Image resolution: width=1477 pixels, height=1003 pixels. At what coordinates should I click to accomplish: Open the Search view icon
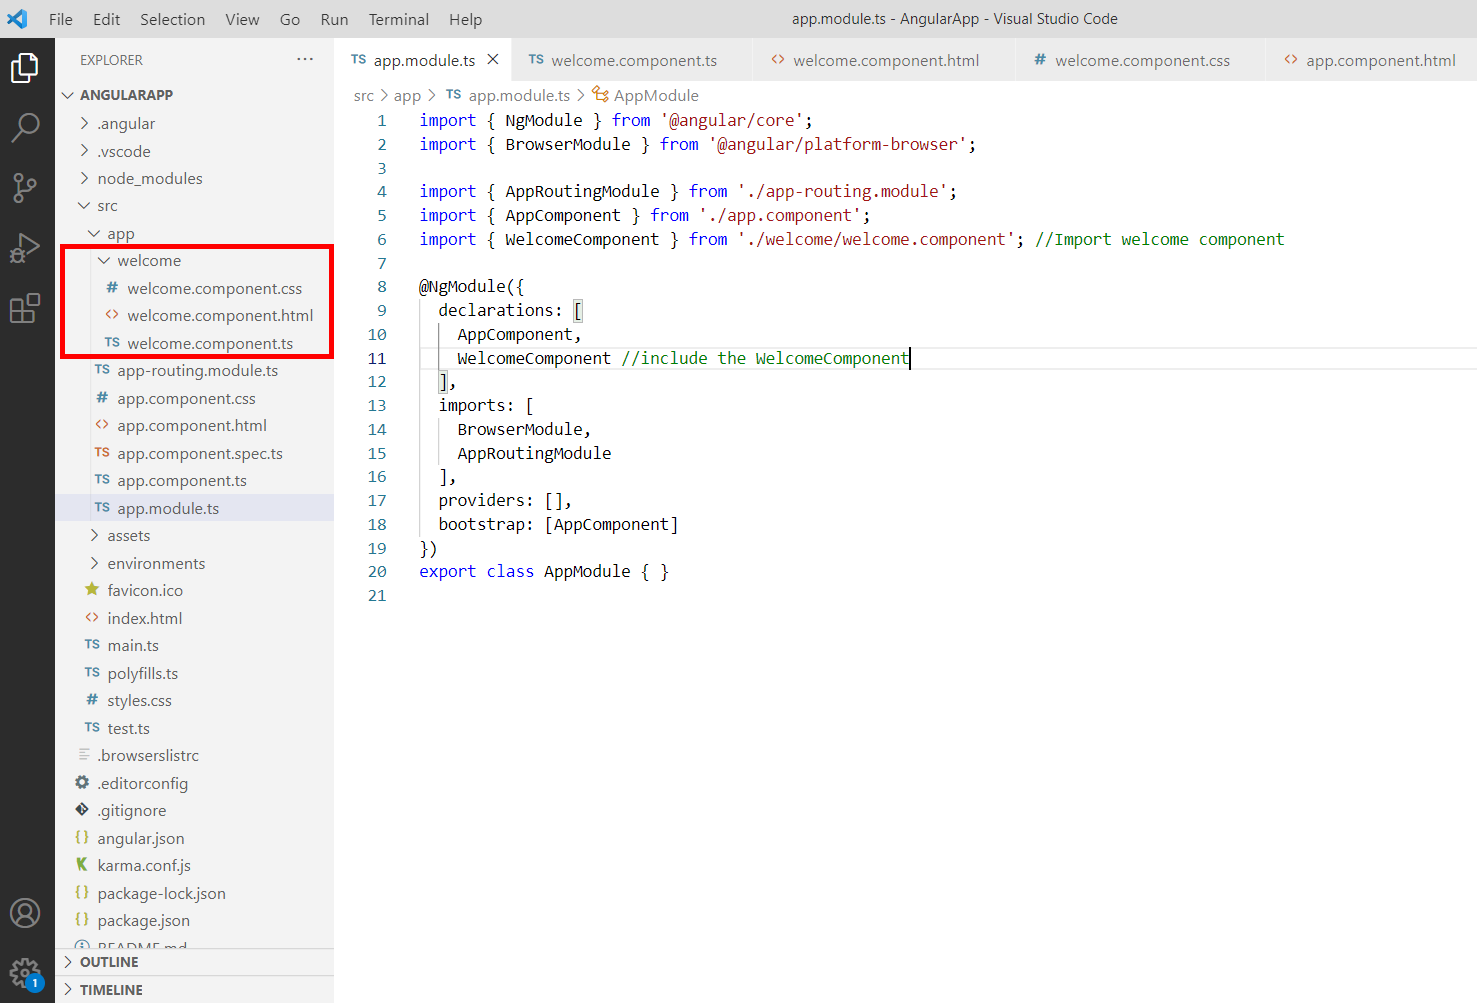[x=25, y=127]
